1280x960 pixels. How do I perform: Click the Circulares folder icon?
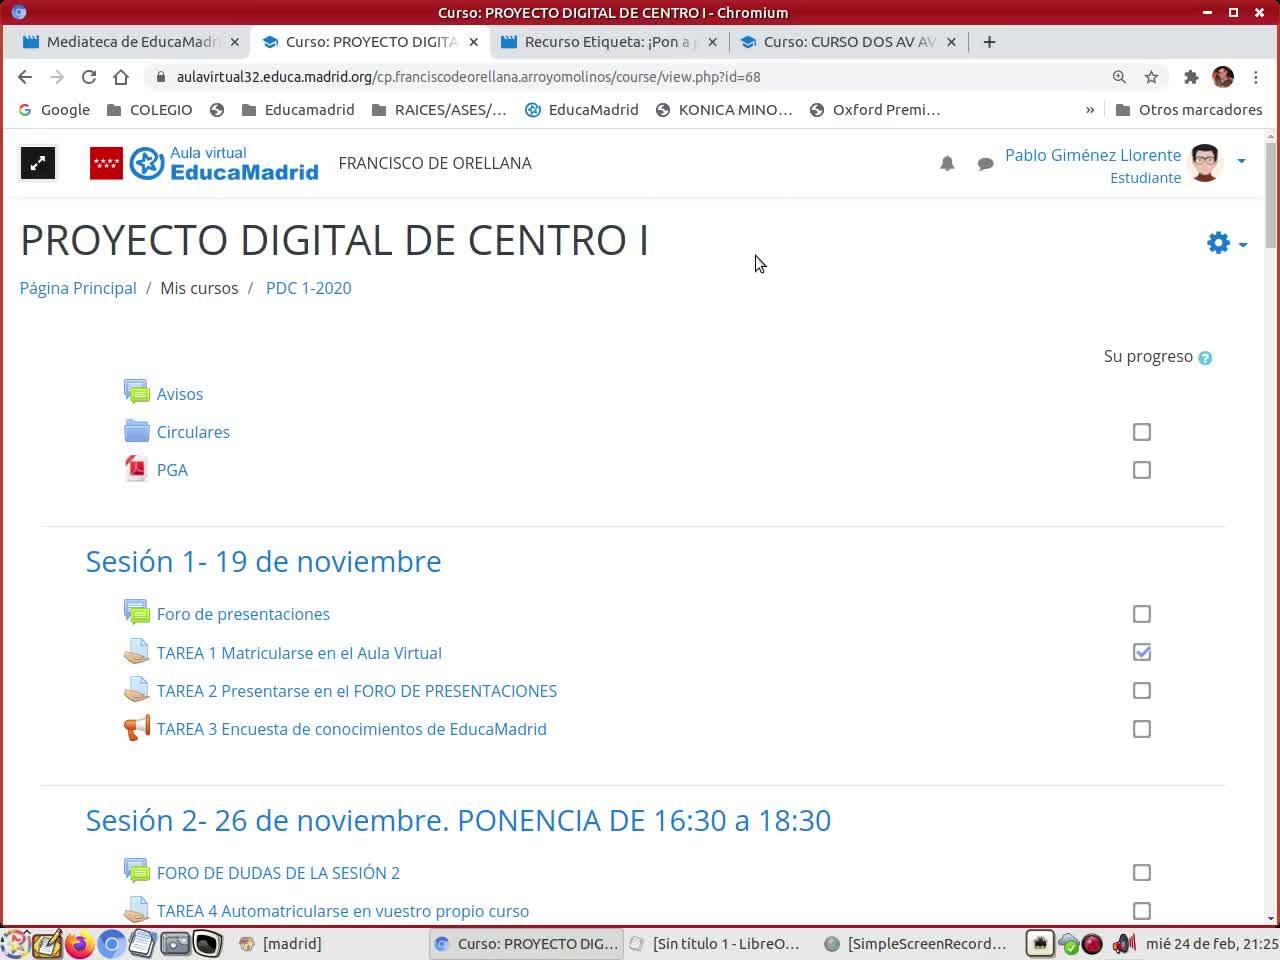[x=136, y=431]
